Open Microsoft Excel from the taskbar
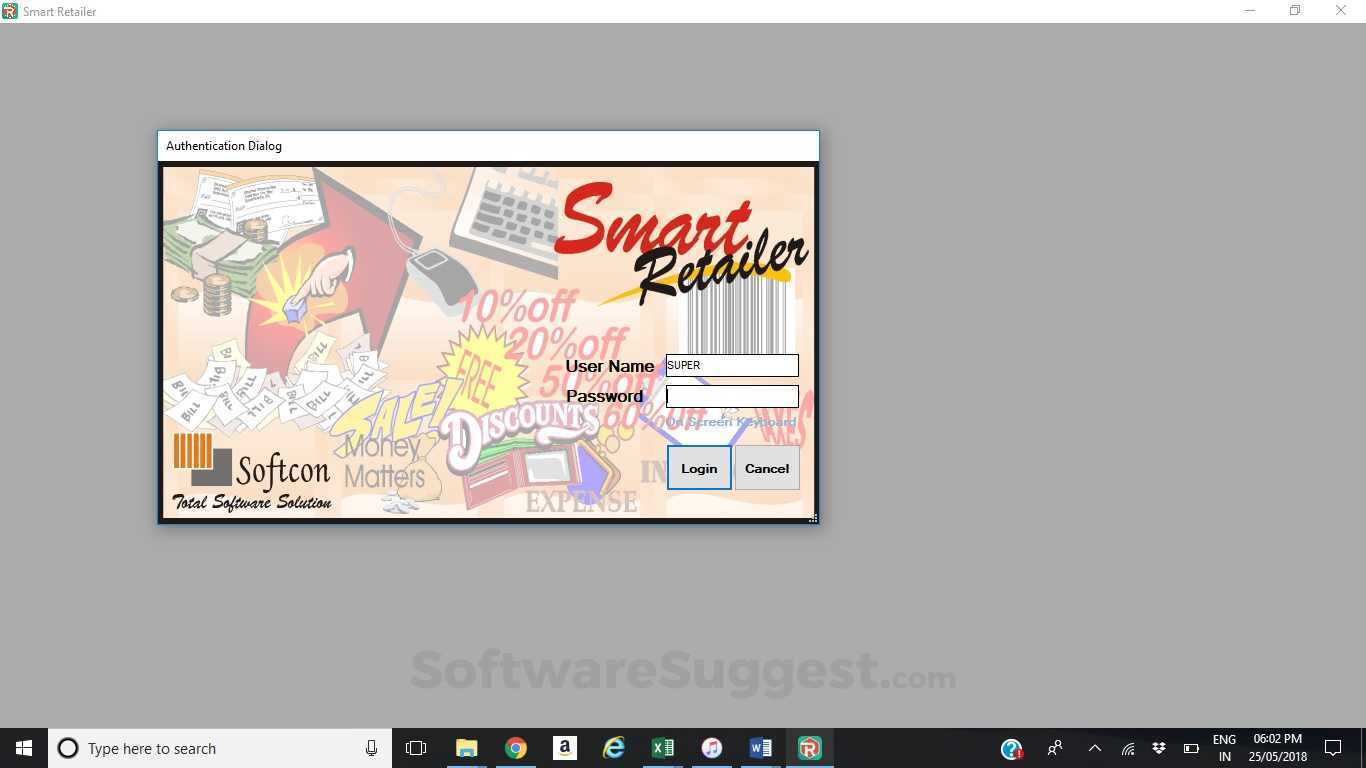Image resolution: width=1366 pixels, height=768 pixels. [662, 748]
